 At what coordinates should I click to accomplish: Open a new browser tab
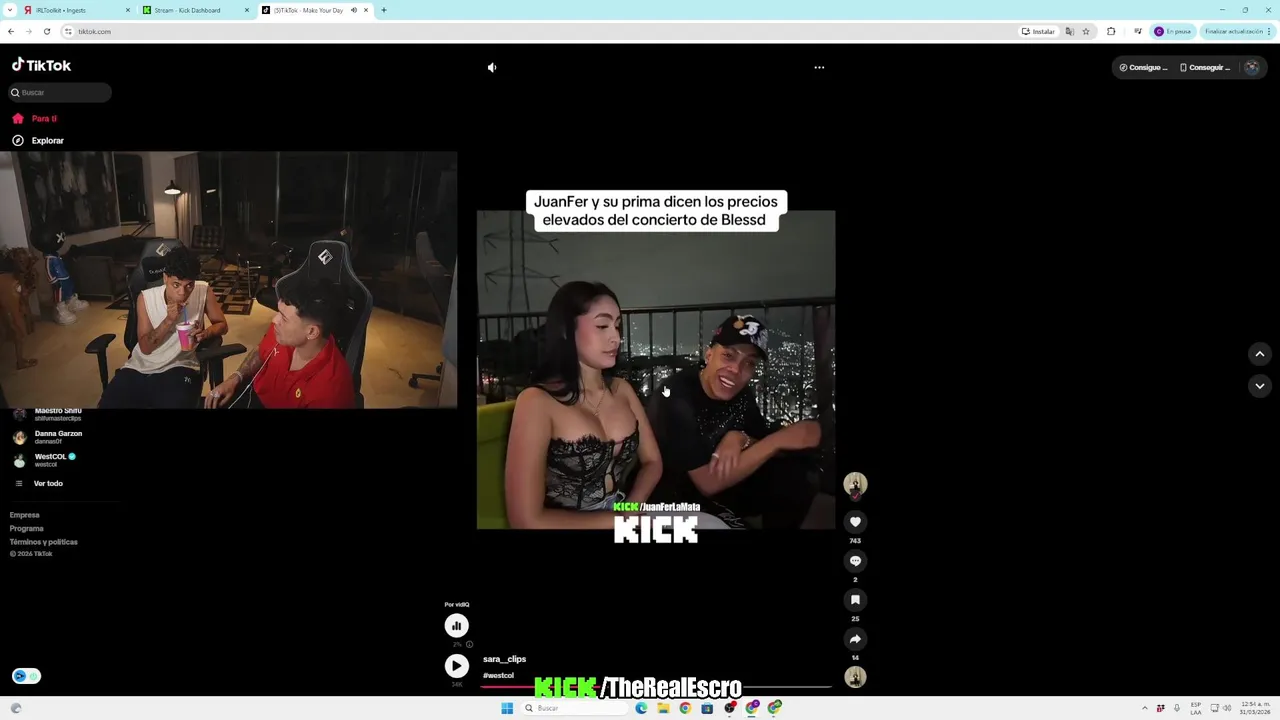[x=383, y=10]
